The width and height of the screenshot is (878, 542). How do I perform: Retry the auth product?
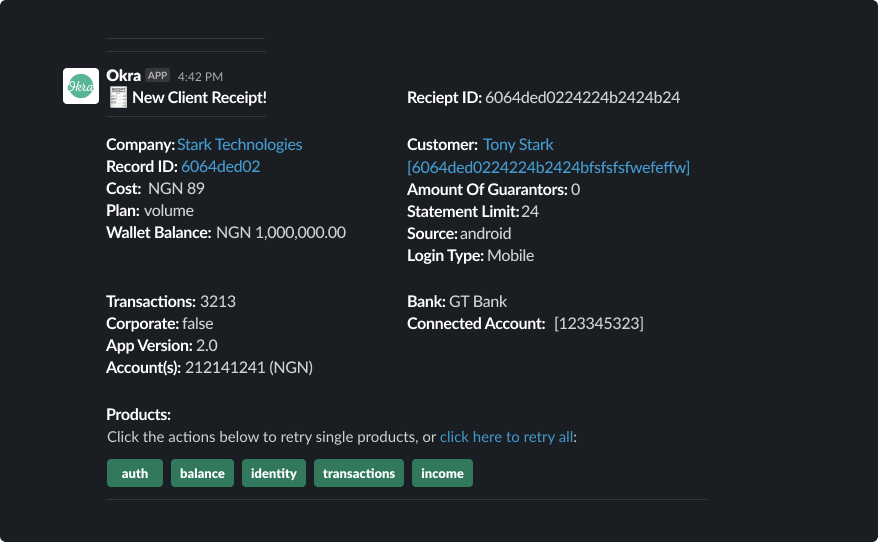135,473
